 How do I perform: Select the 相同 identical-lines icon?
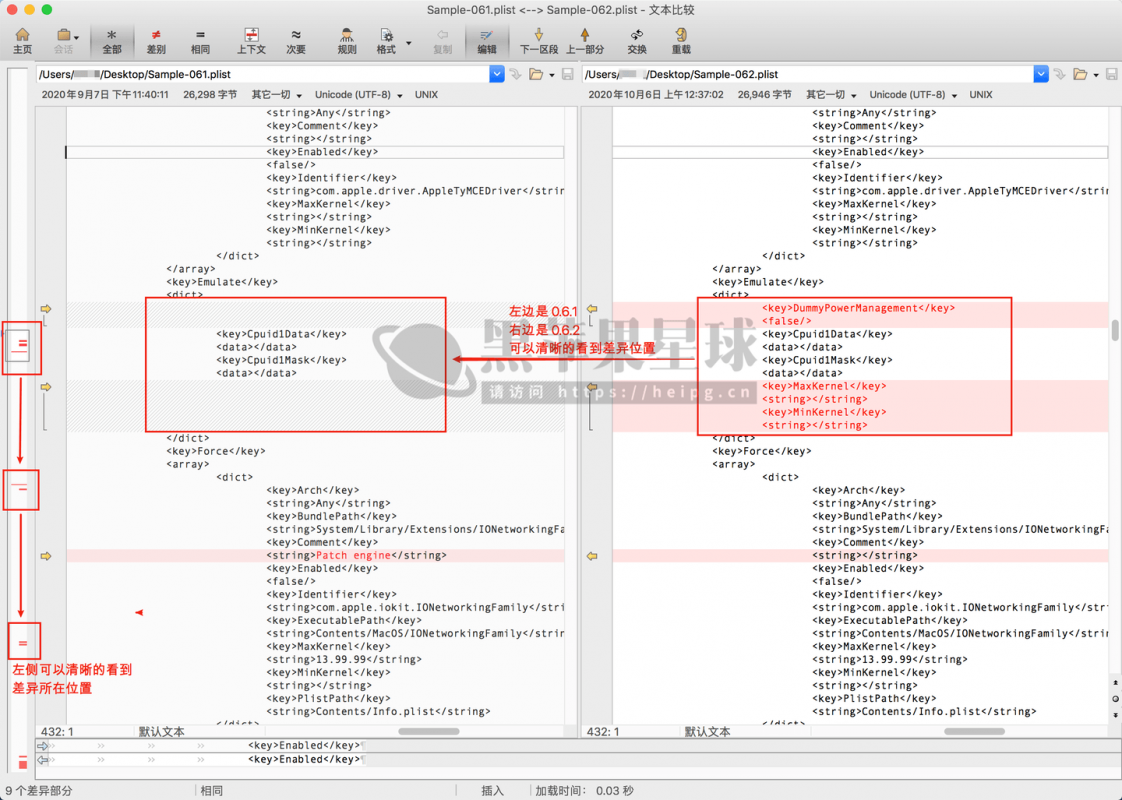(200, 38)
